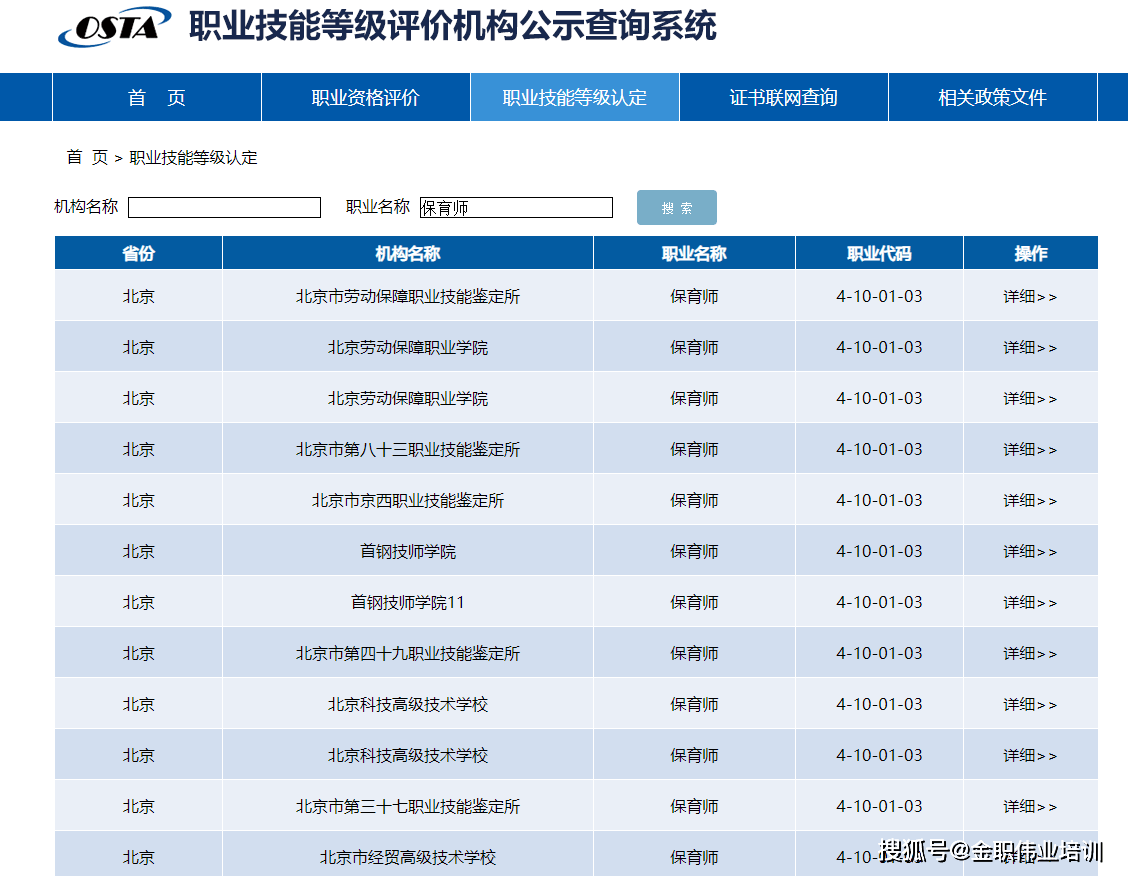Click 保育师 in 北京市京西职业技能鉴定所 row
This screenshot has width=1128, height=876.
(694, 501)
